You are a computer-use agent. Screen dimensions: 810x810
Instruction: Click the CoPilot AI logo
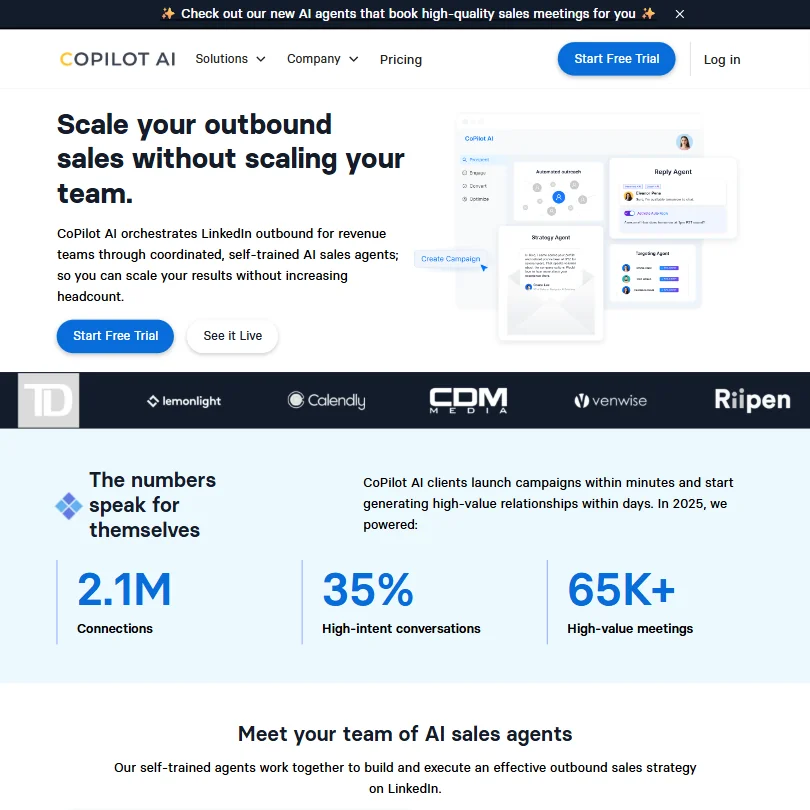coord(118,59)
